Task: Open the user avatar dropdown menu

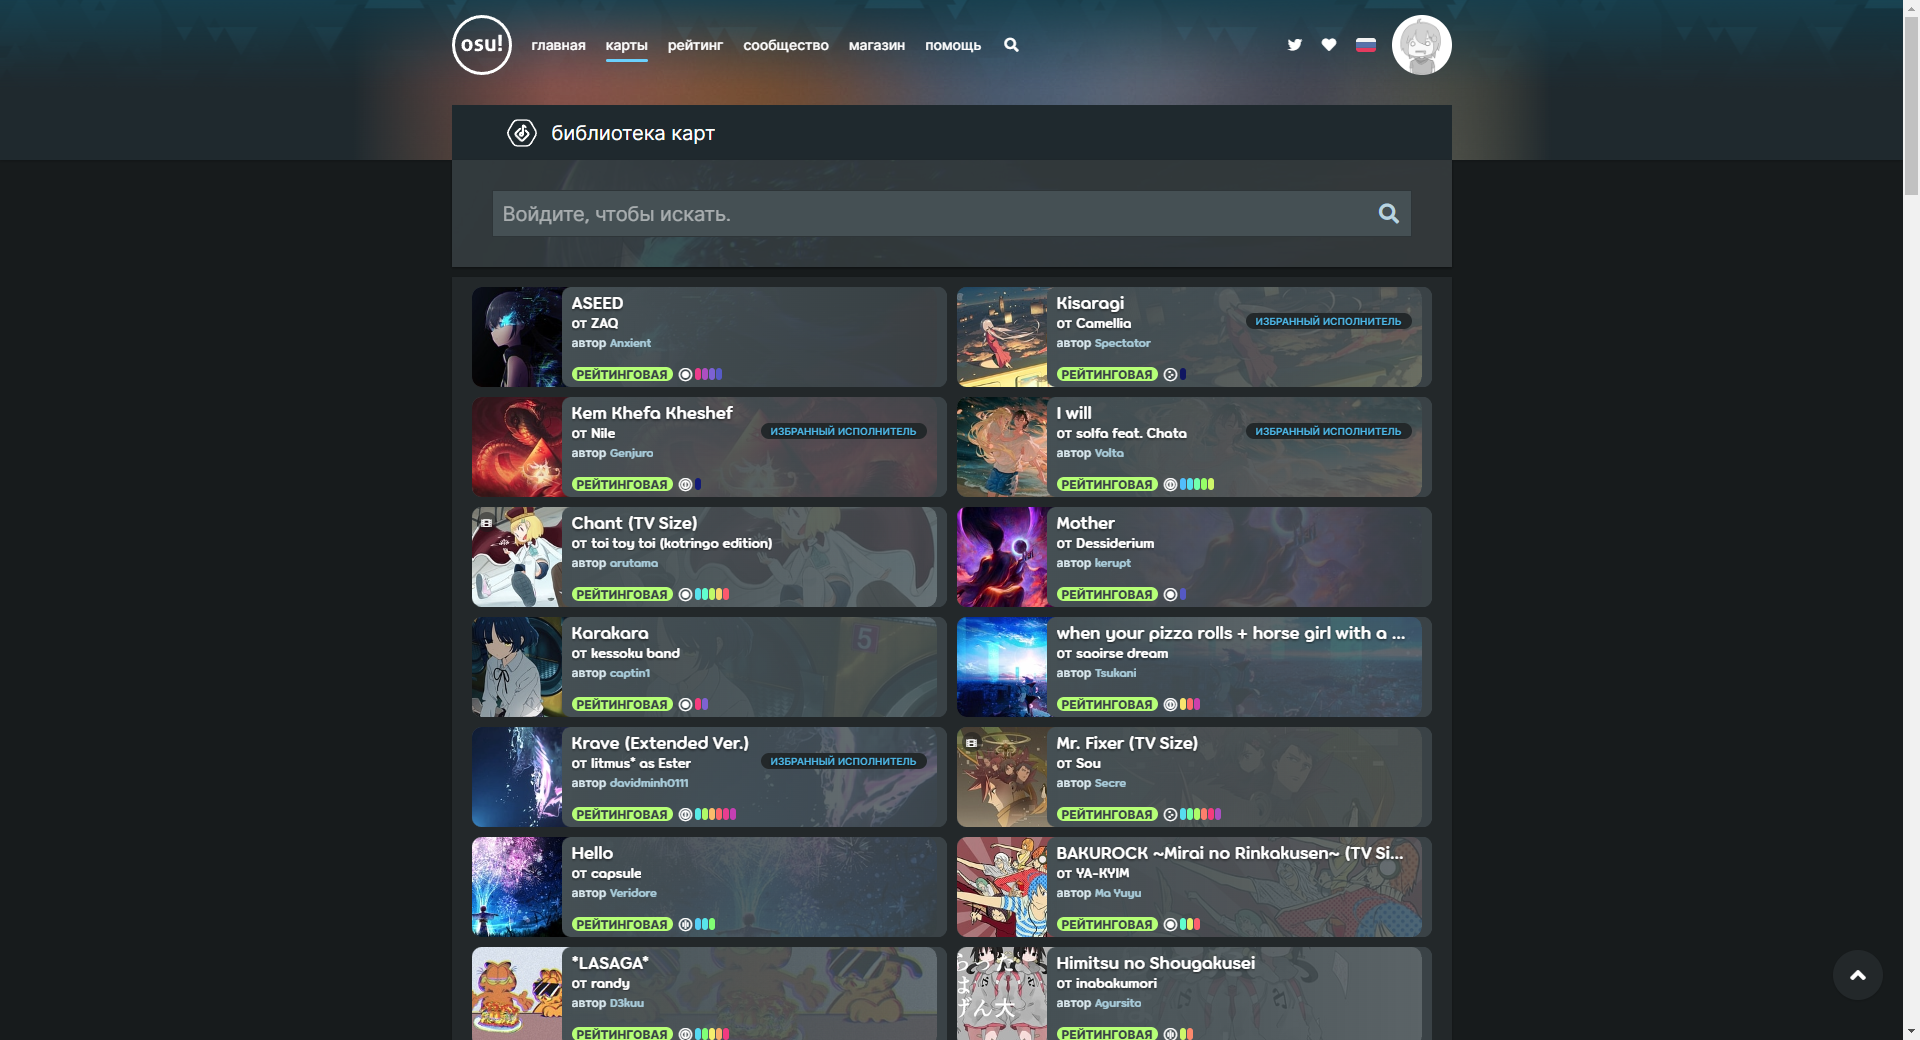Action: [x=1421, y=44]
